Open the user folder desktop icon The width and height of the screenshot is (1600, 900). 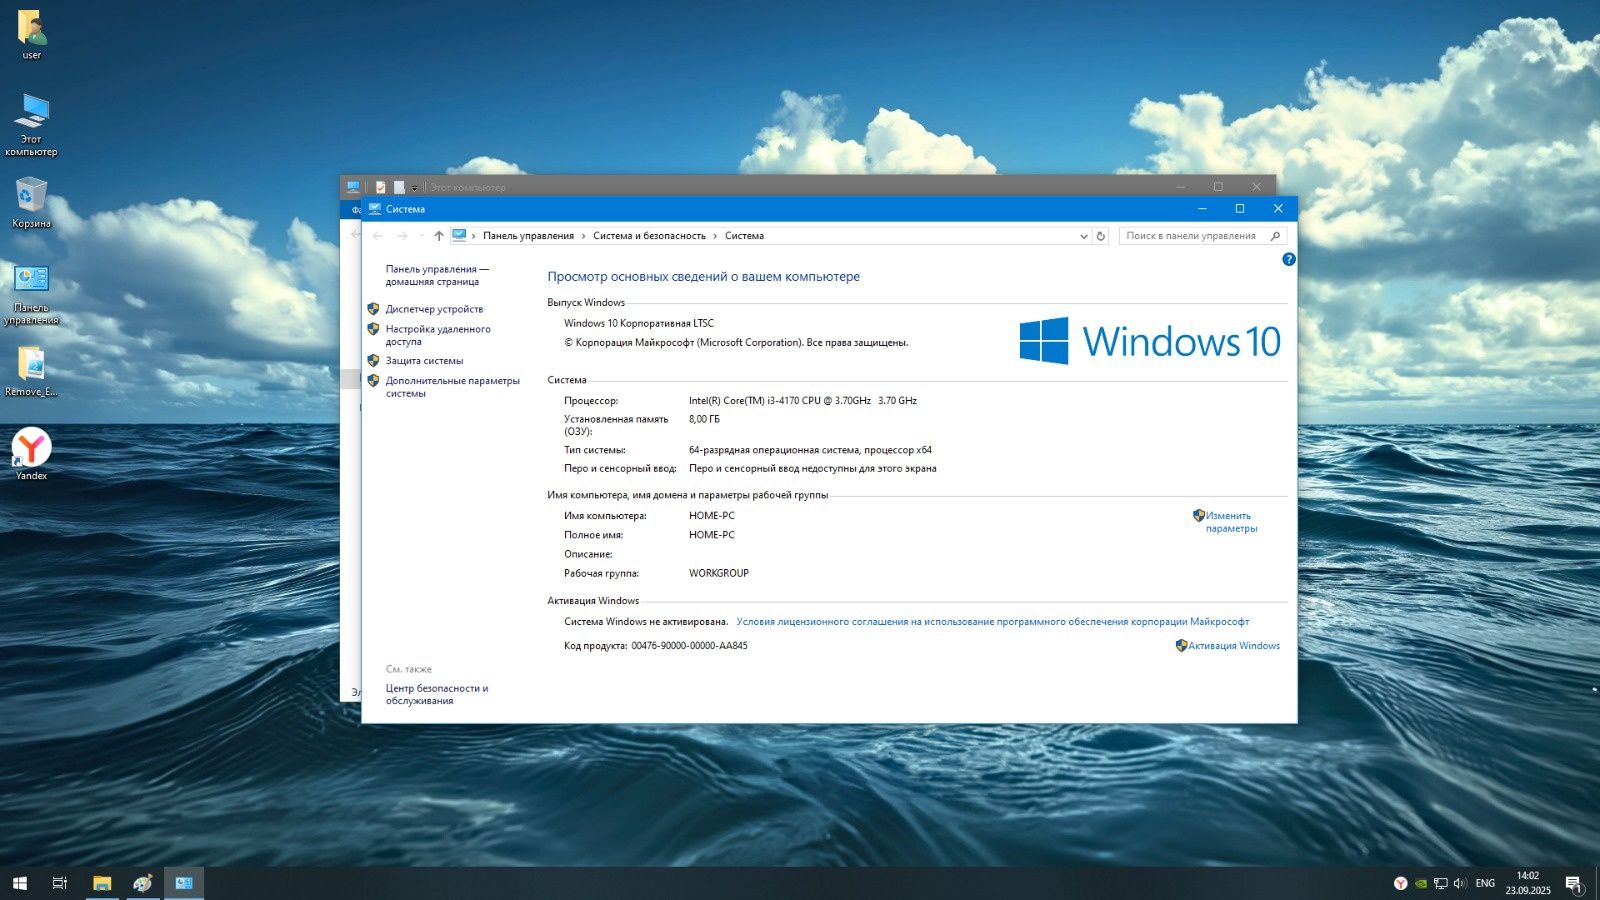(31, 35)
